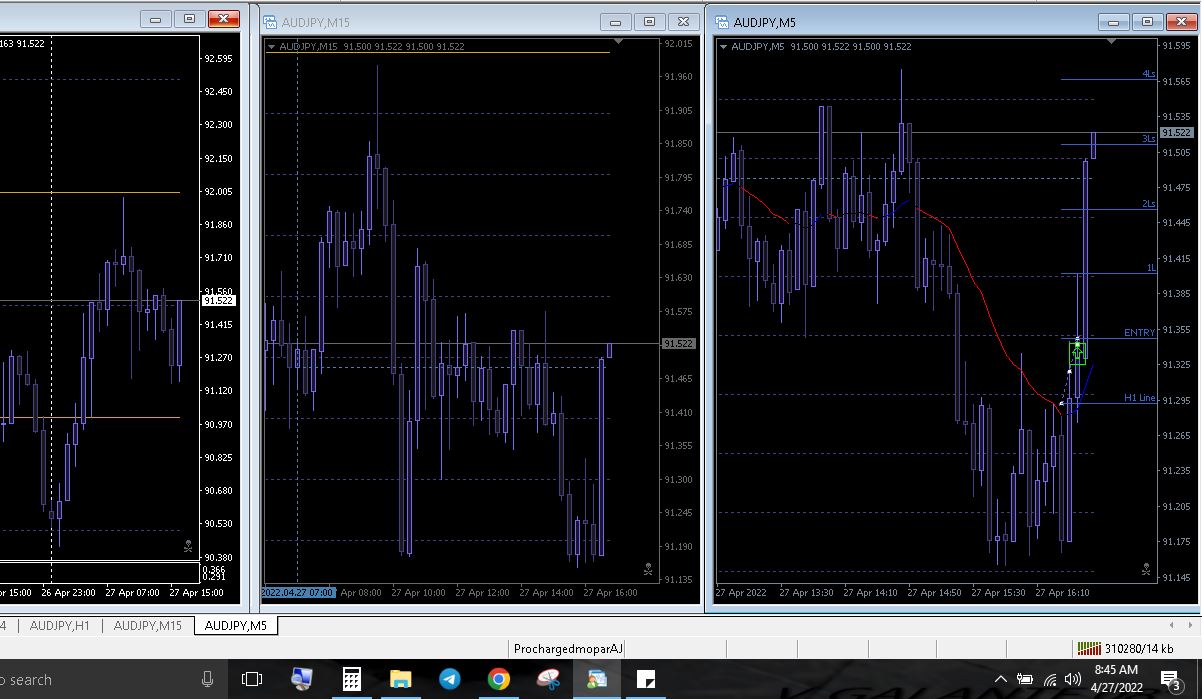Show hidden system tray icons chevron
The width and height of the screenshot is (1202, 699).
coord(1001,679)
